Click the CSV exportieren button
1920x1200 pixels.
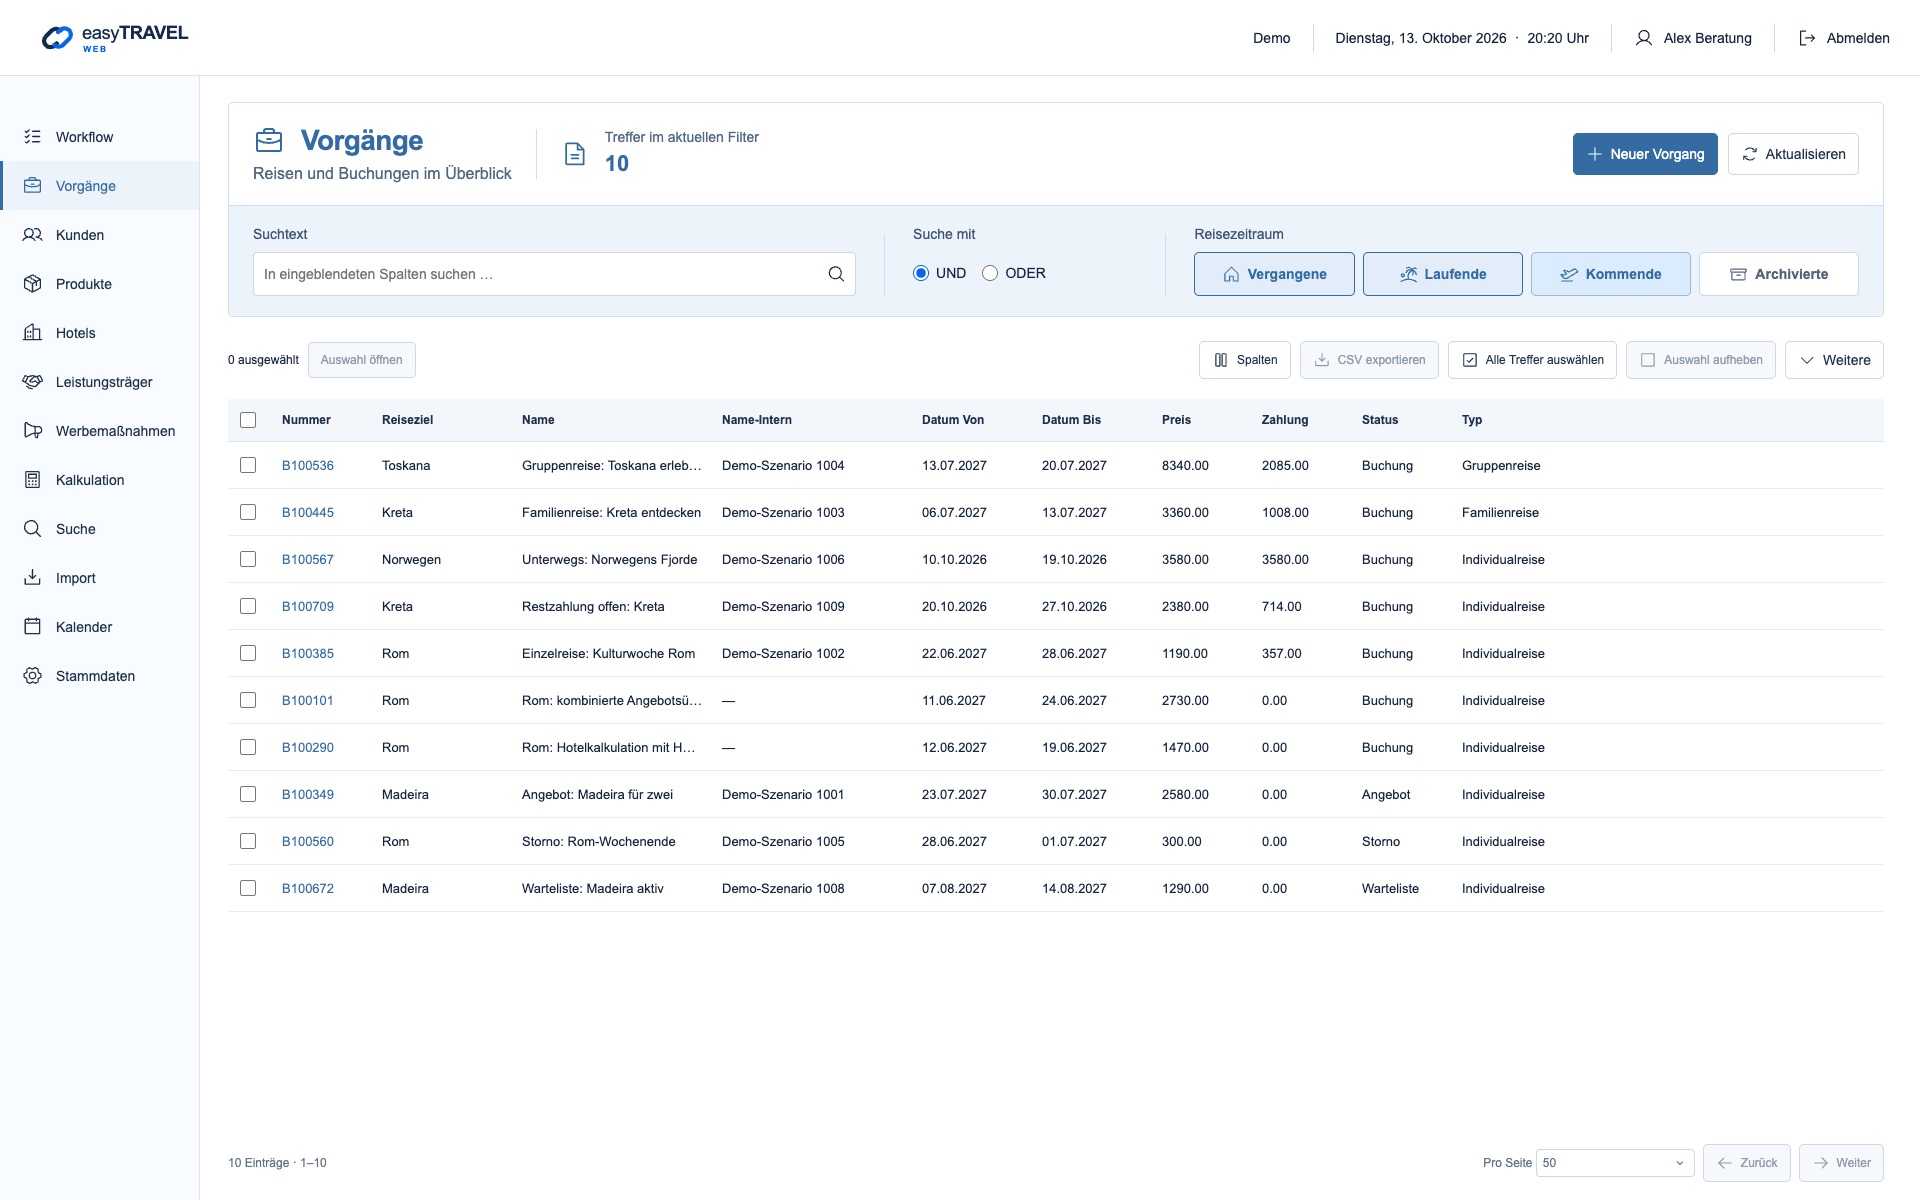(1369, 360)
